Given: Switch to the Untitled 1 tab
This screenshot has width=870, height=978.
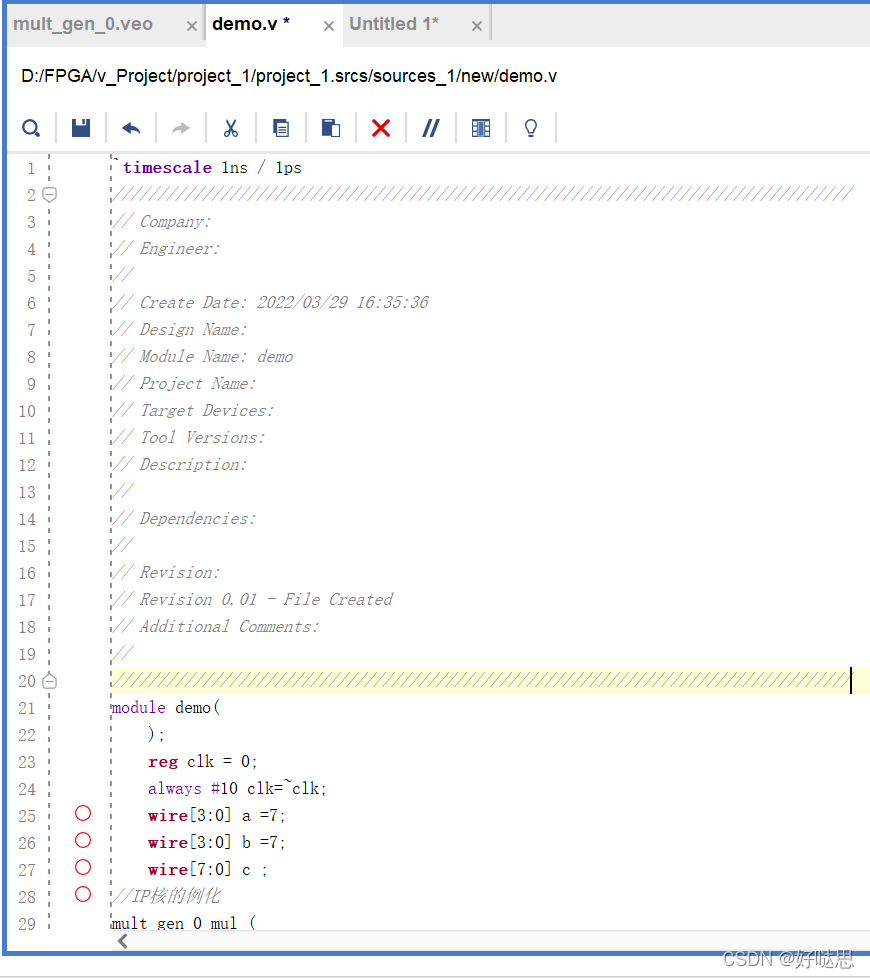Looking at the screenshot, I should click(x=394, y=24).
